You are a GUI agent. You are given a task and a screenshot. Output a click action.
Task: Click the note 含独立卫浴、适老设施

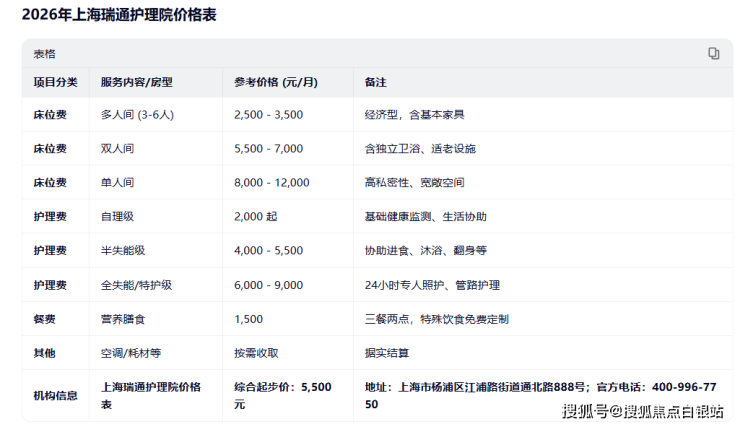(420, 149)
